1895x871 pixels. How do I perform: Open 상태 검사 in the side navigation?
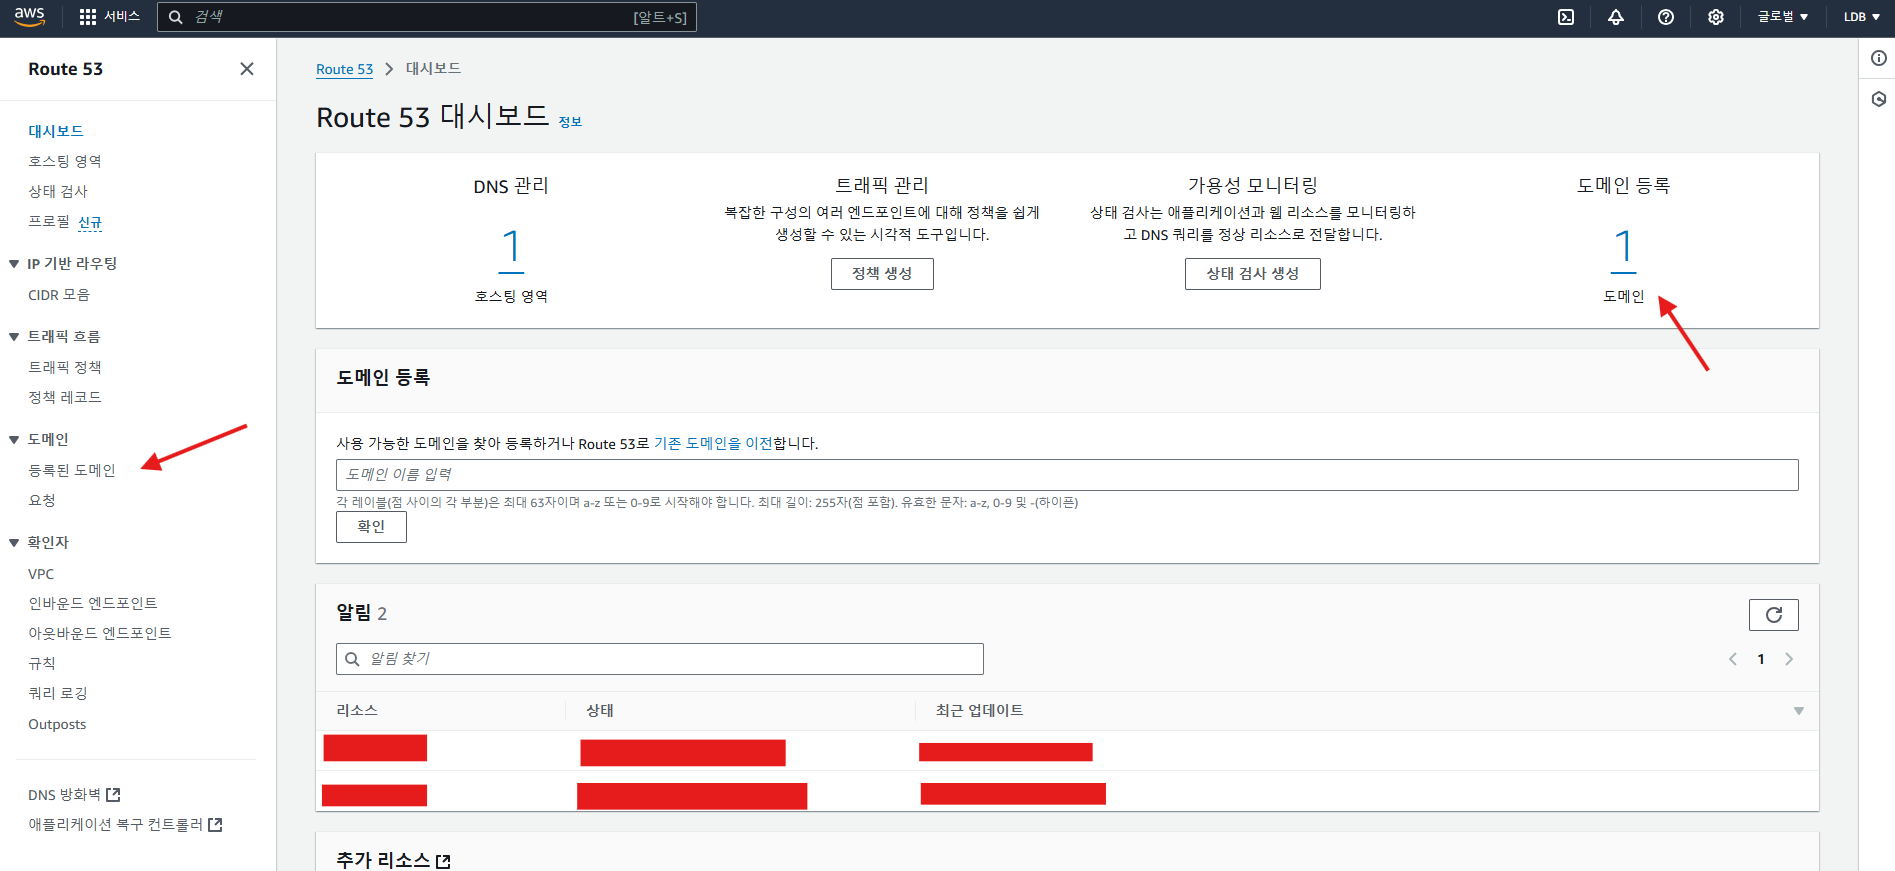pos(58,191)
